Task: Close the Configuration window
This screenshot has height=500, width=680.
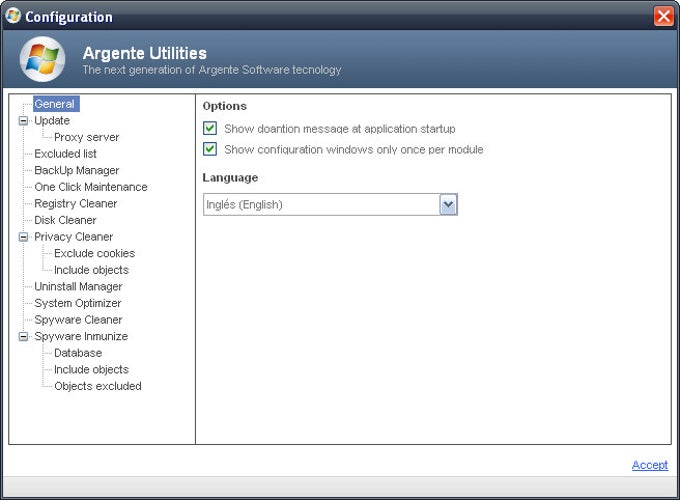Action: [x=664, y=16]
